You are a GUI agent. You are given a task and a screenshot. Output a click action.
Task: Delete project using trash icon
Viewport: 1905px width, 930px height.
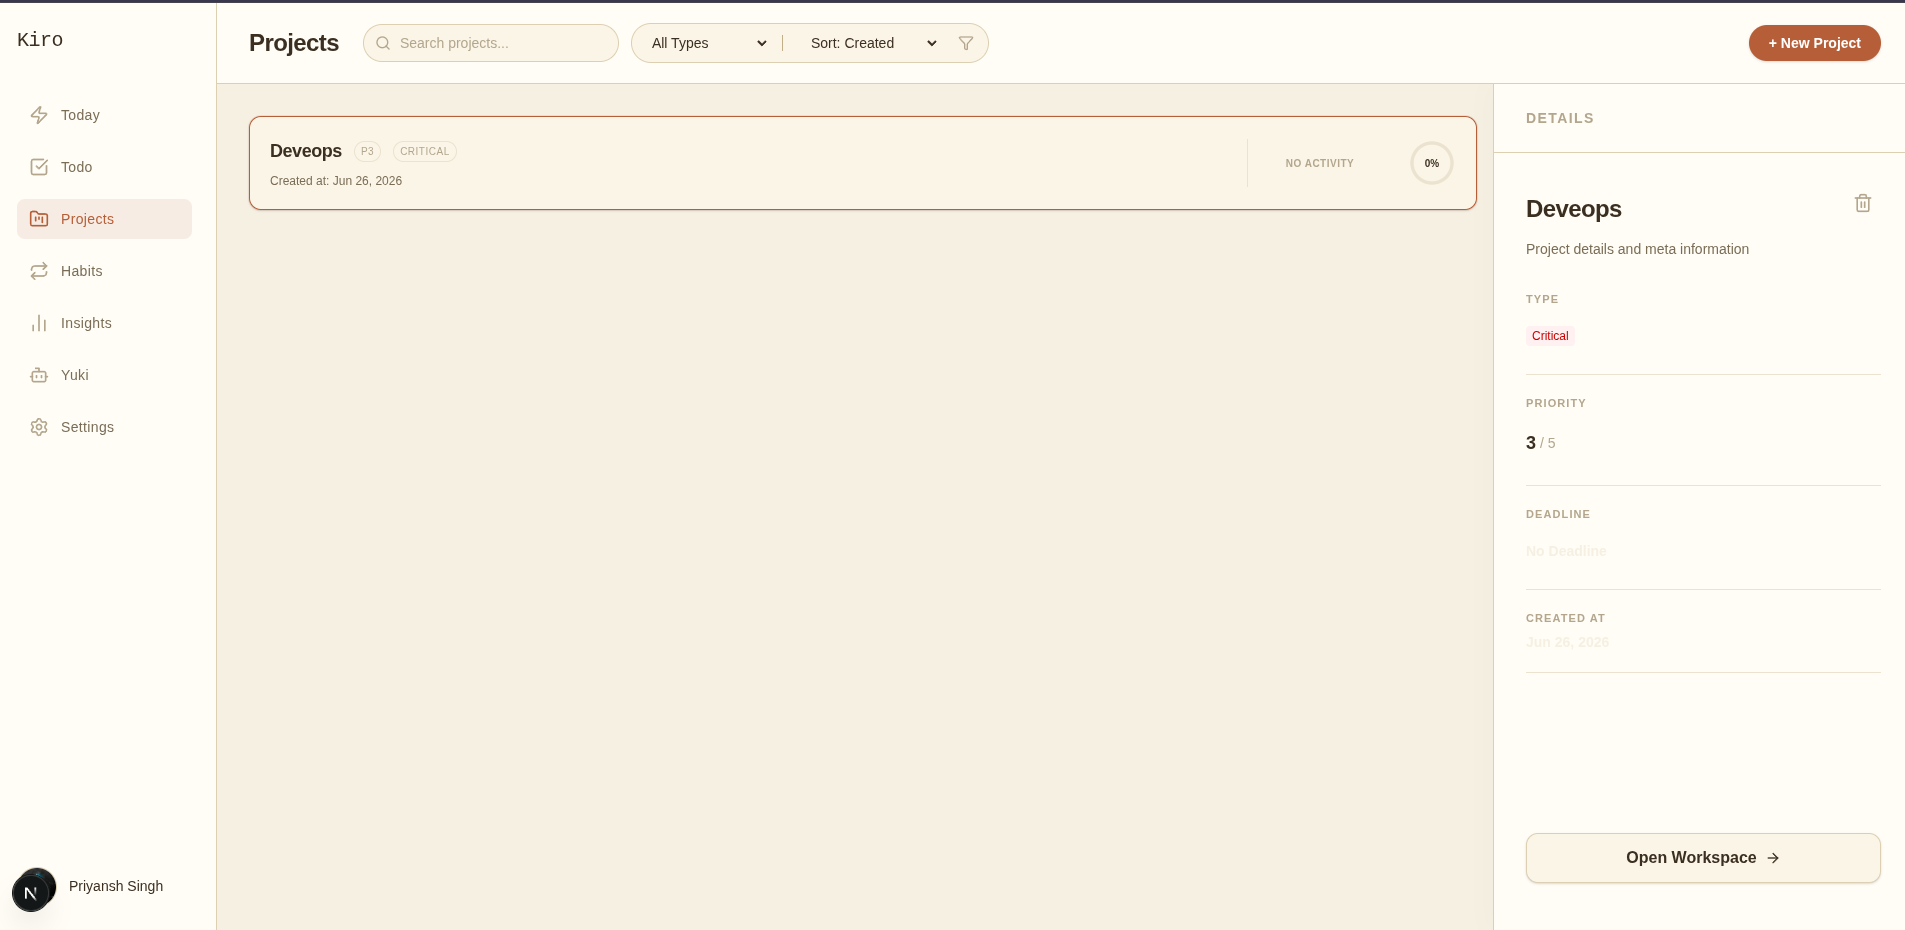[1863, 203]
